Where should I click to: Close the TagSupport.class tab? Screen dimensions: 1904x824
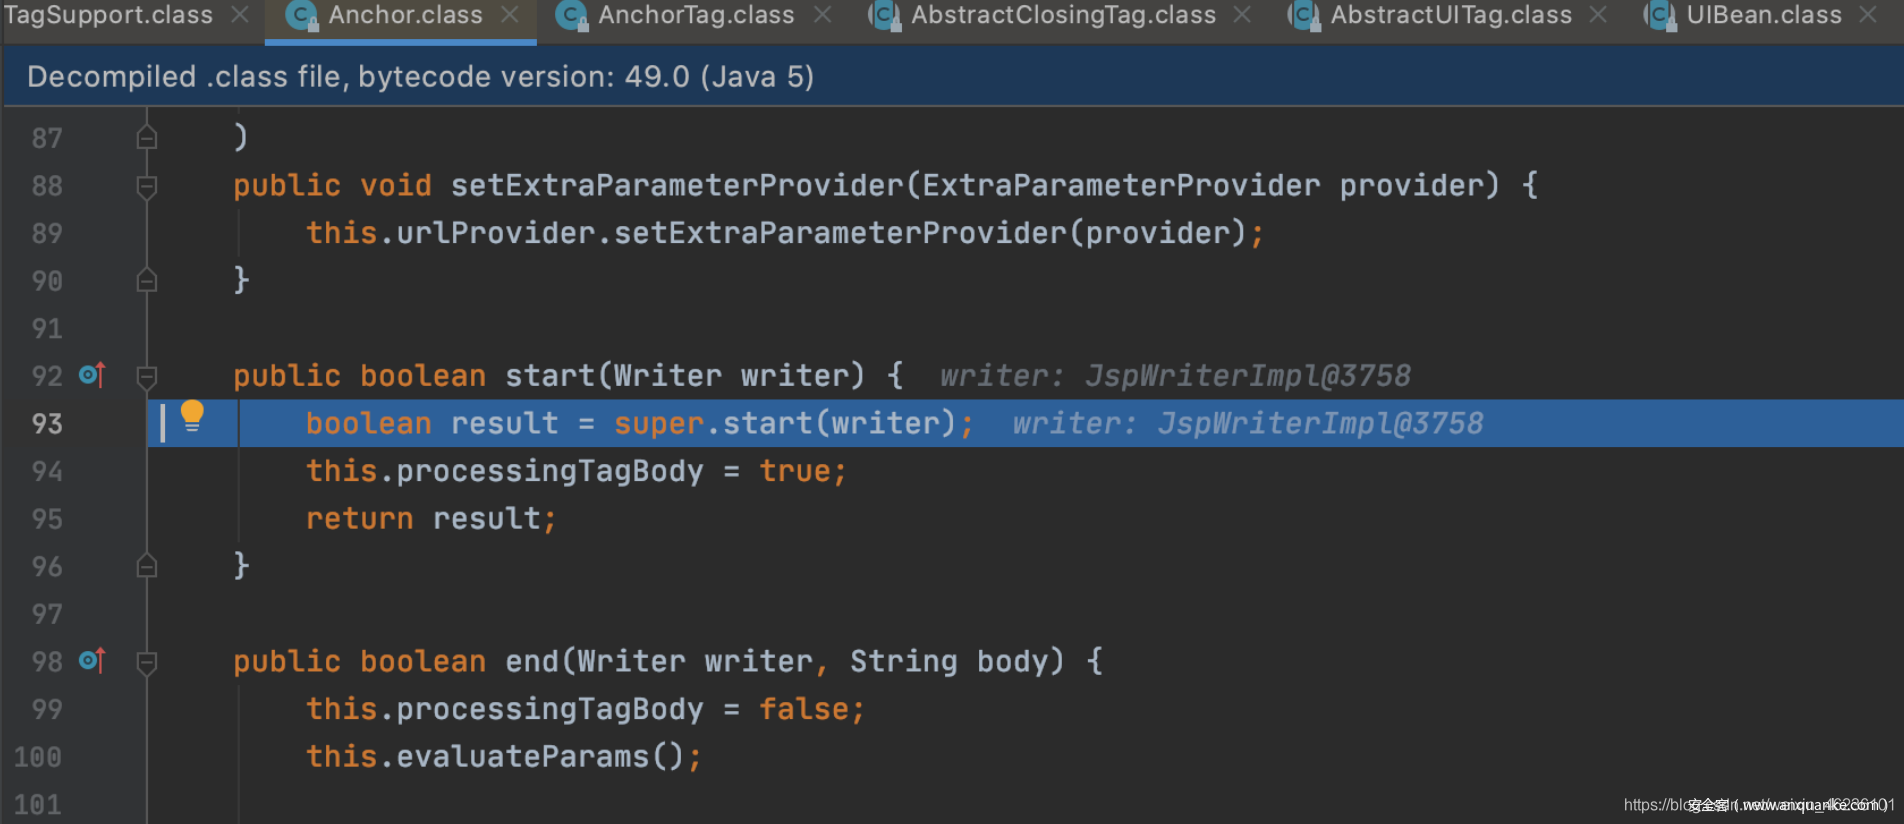coord(240,15)
